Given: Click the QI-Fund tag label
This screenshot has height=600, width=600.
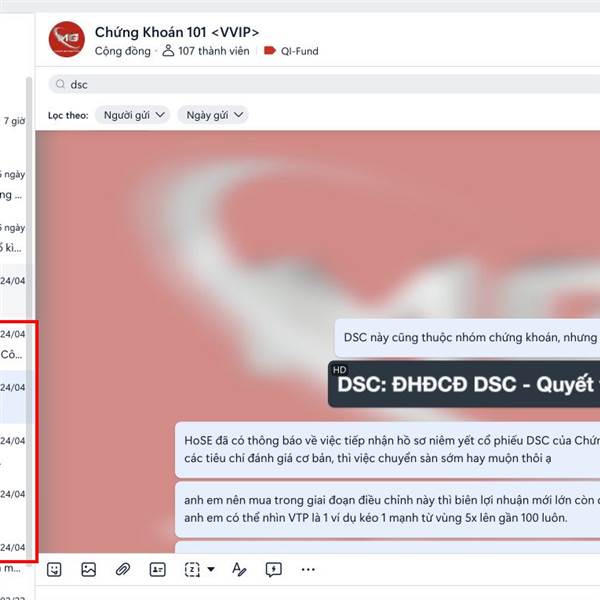Looking at the screenshot, I should pyautogui.click(x=291, y=51).
